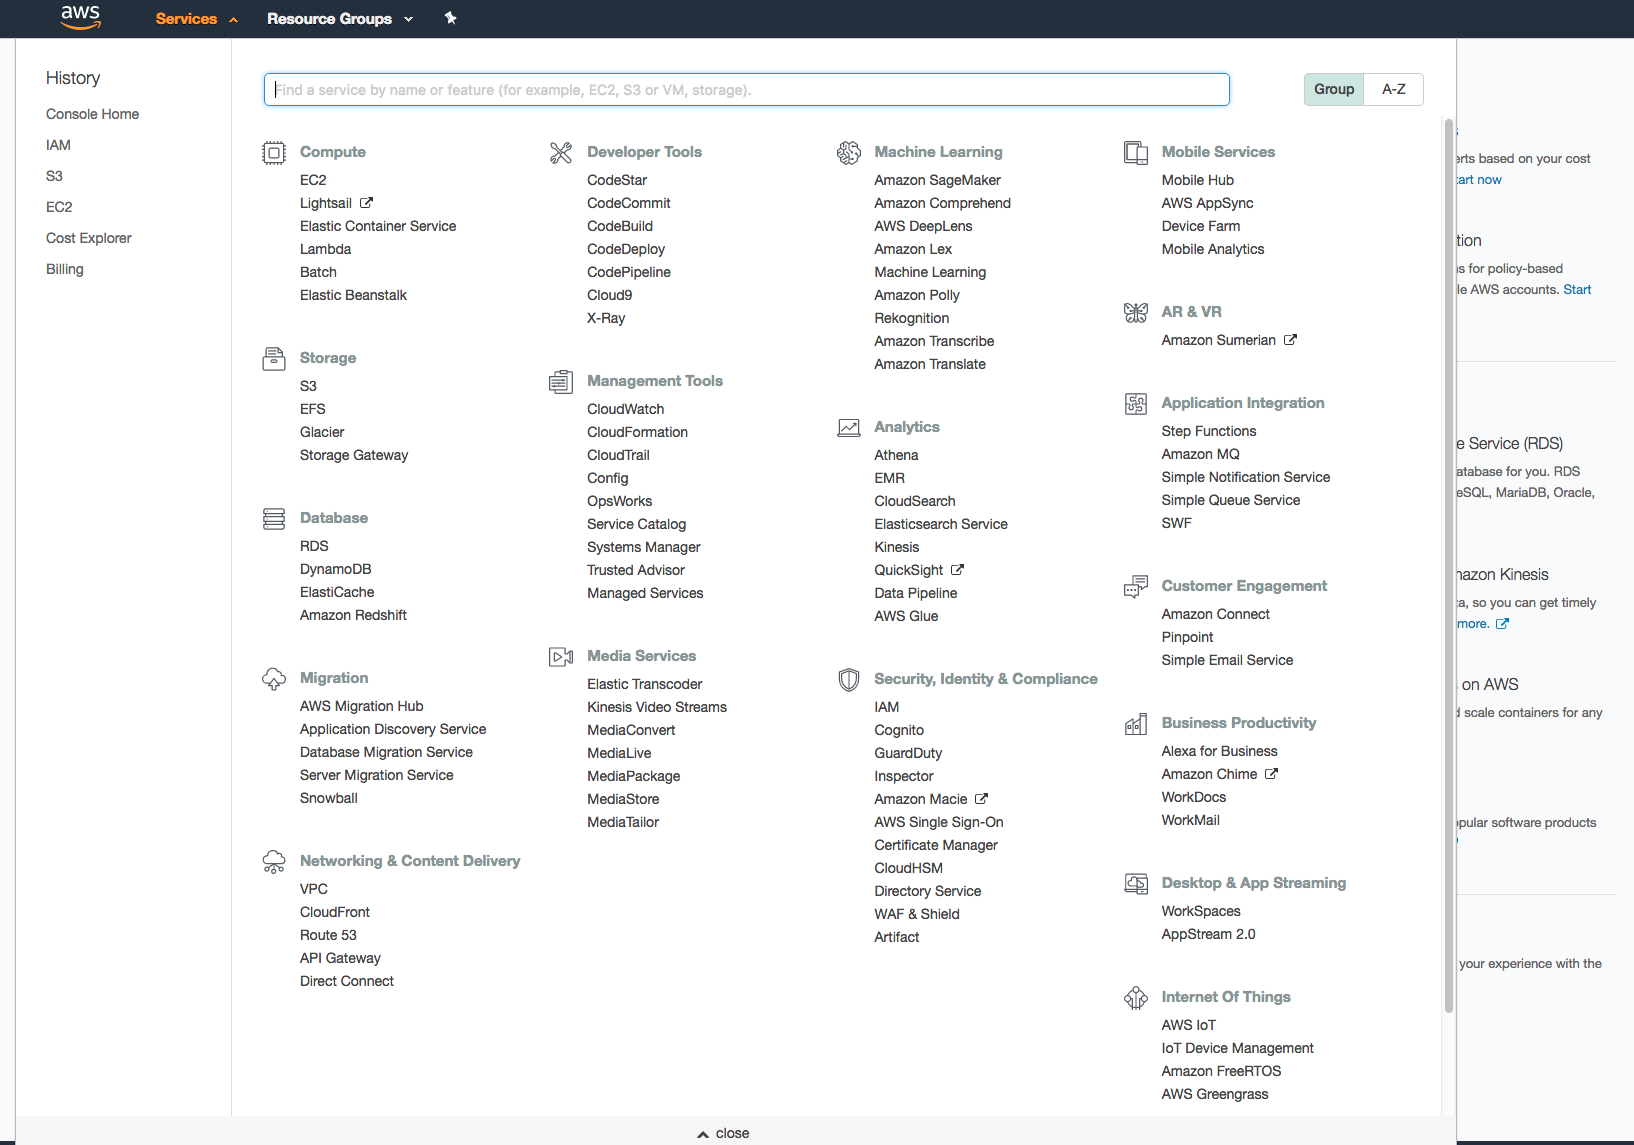1634x1145 pixels.
Task: Open the Lambda service
Action: point(325,249)
